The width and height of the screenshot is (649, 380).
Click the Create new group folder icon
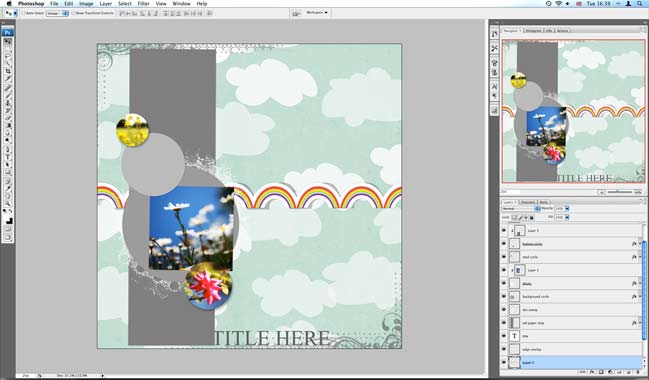pyautogui.click(x=620, y=372)
